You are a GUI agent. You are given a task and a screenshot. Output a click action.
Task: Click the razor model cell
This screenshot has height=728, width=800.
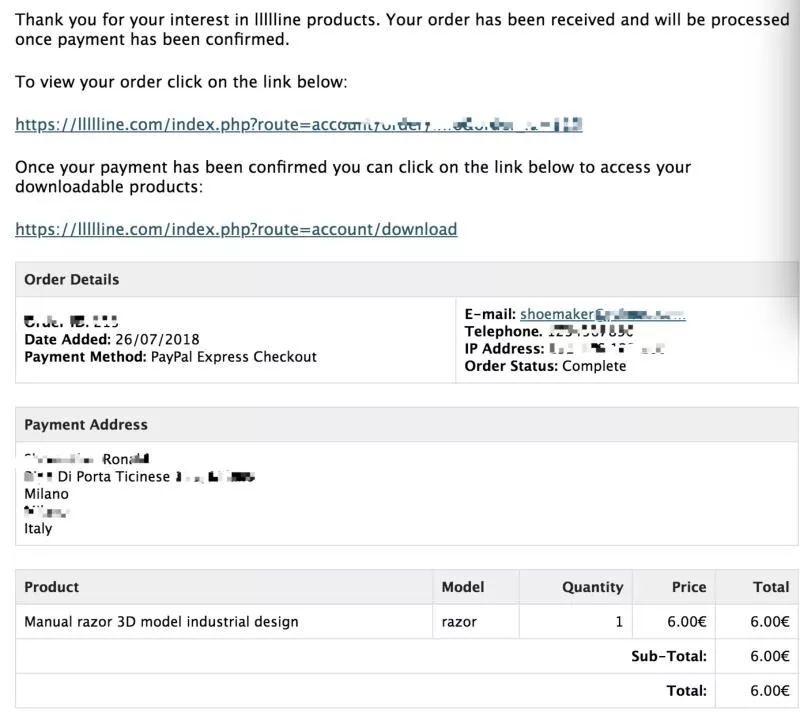[x=459, y=621]
